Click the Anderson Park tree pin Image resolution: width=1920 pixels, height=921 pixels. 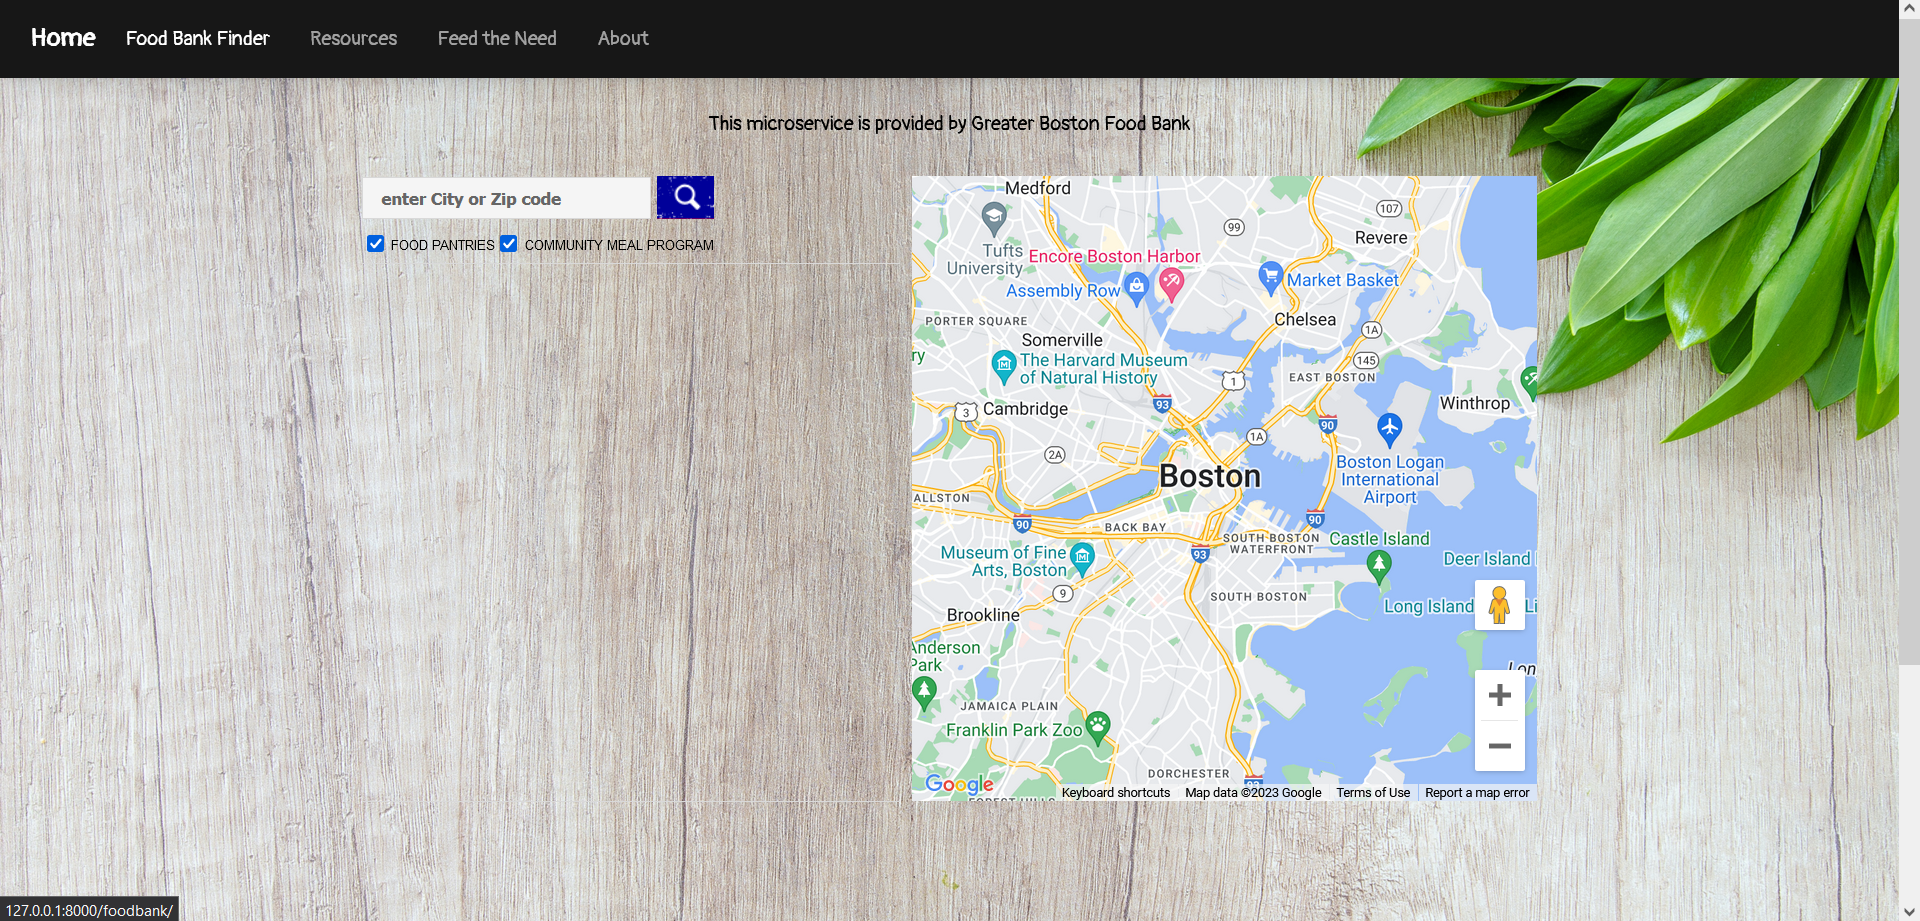coord(924,692)
